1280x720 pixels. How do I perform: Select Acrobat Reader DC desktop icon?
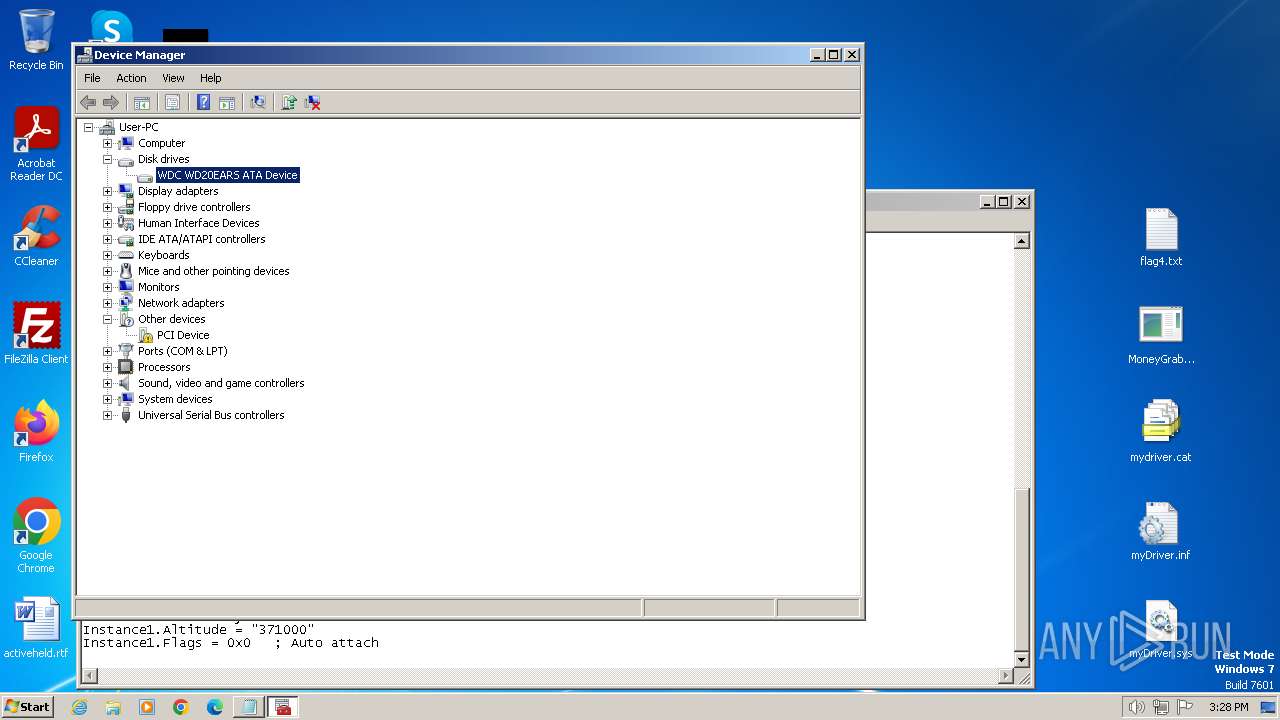[36, 144]
